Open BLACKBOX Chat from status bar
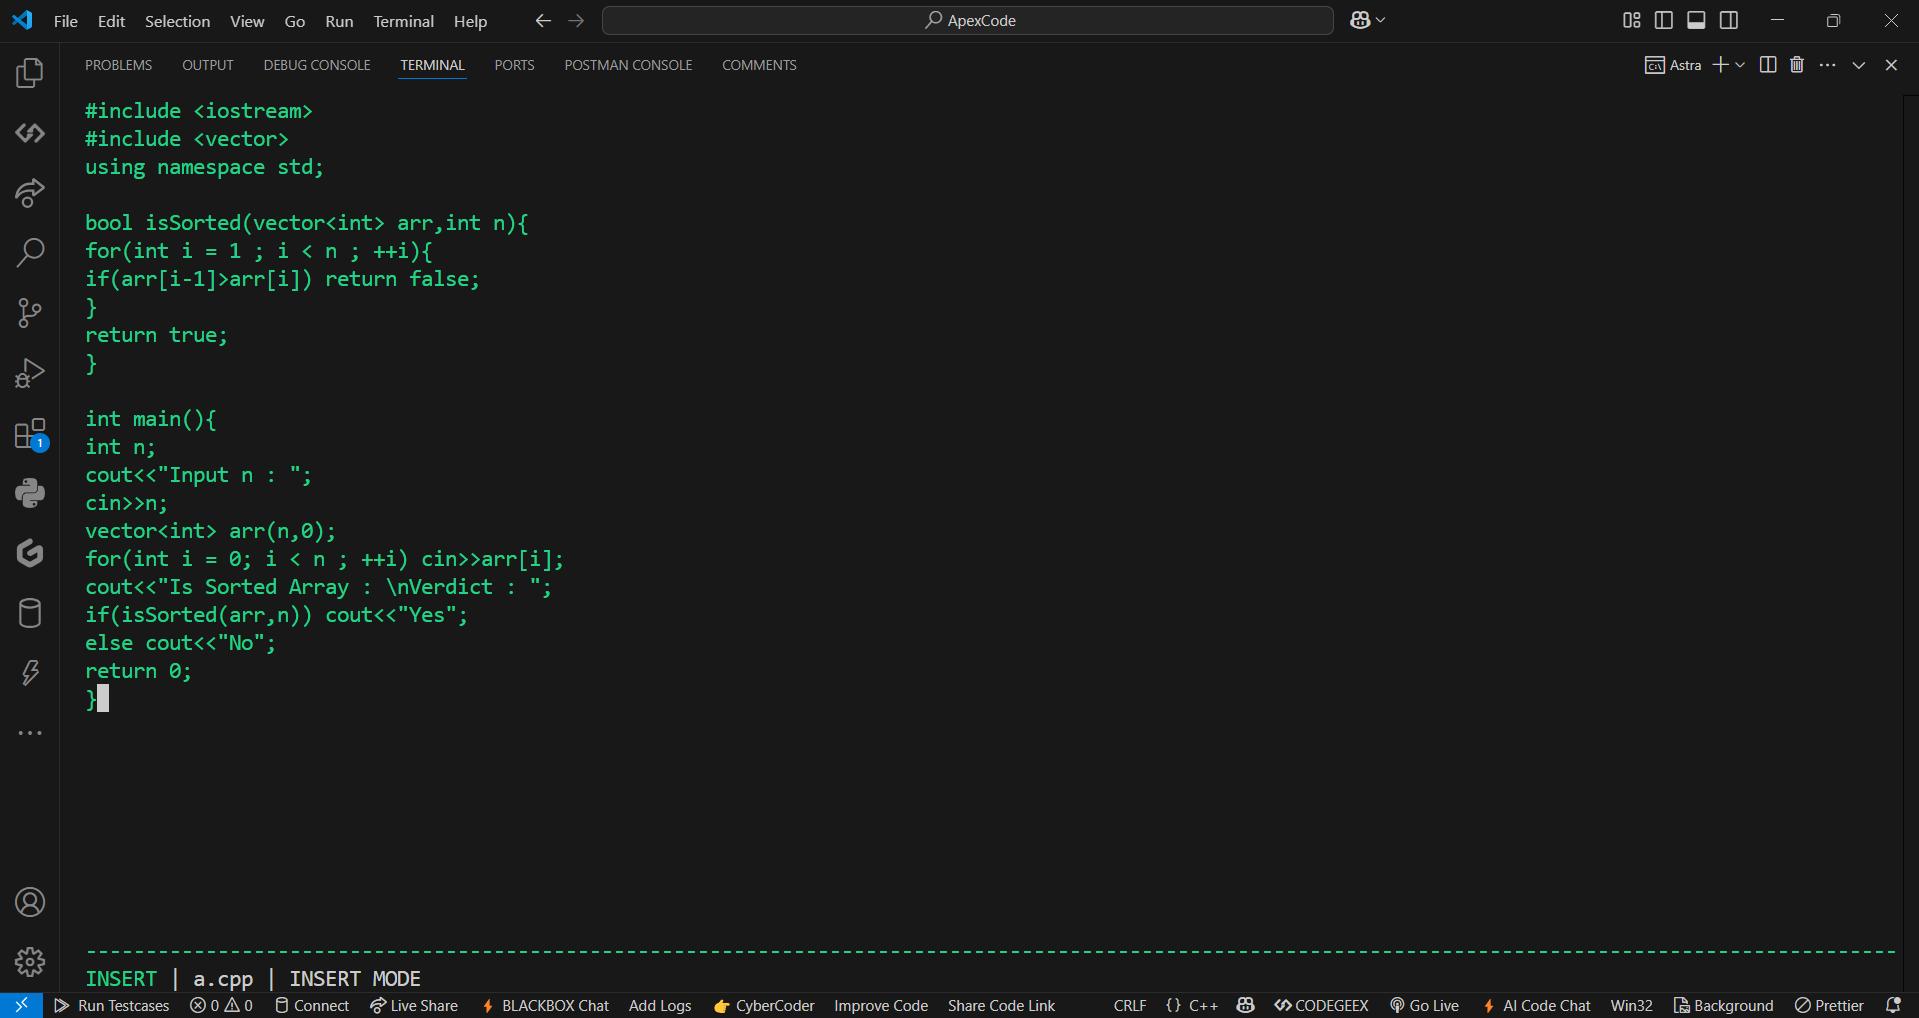 point(545,1005)
